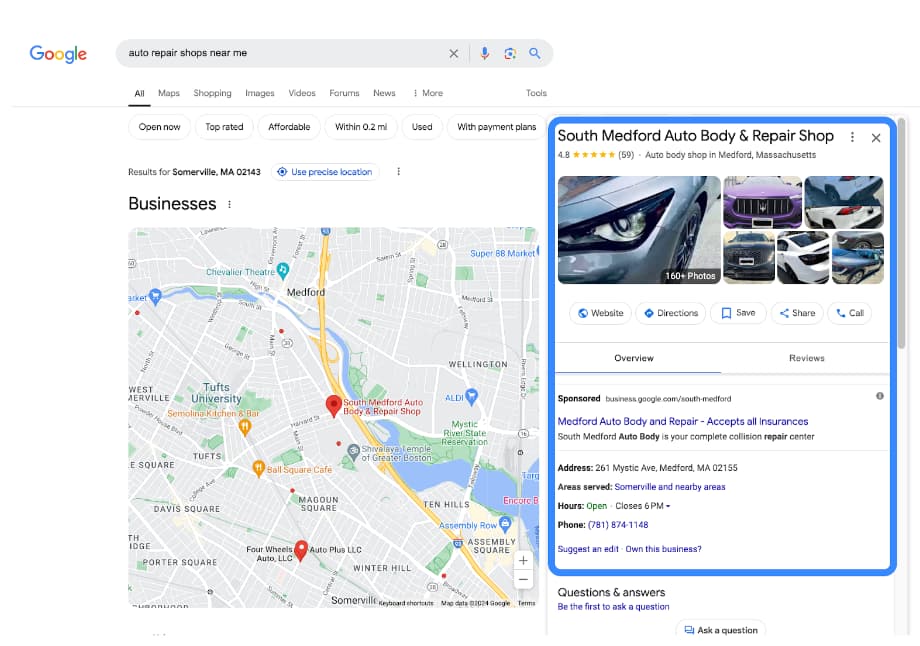The height and width of the screenshot is (646, 920).
Task: Click the Shivalaya Temple map marker
Action: [x=353, y=452]
